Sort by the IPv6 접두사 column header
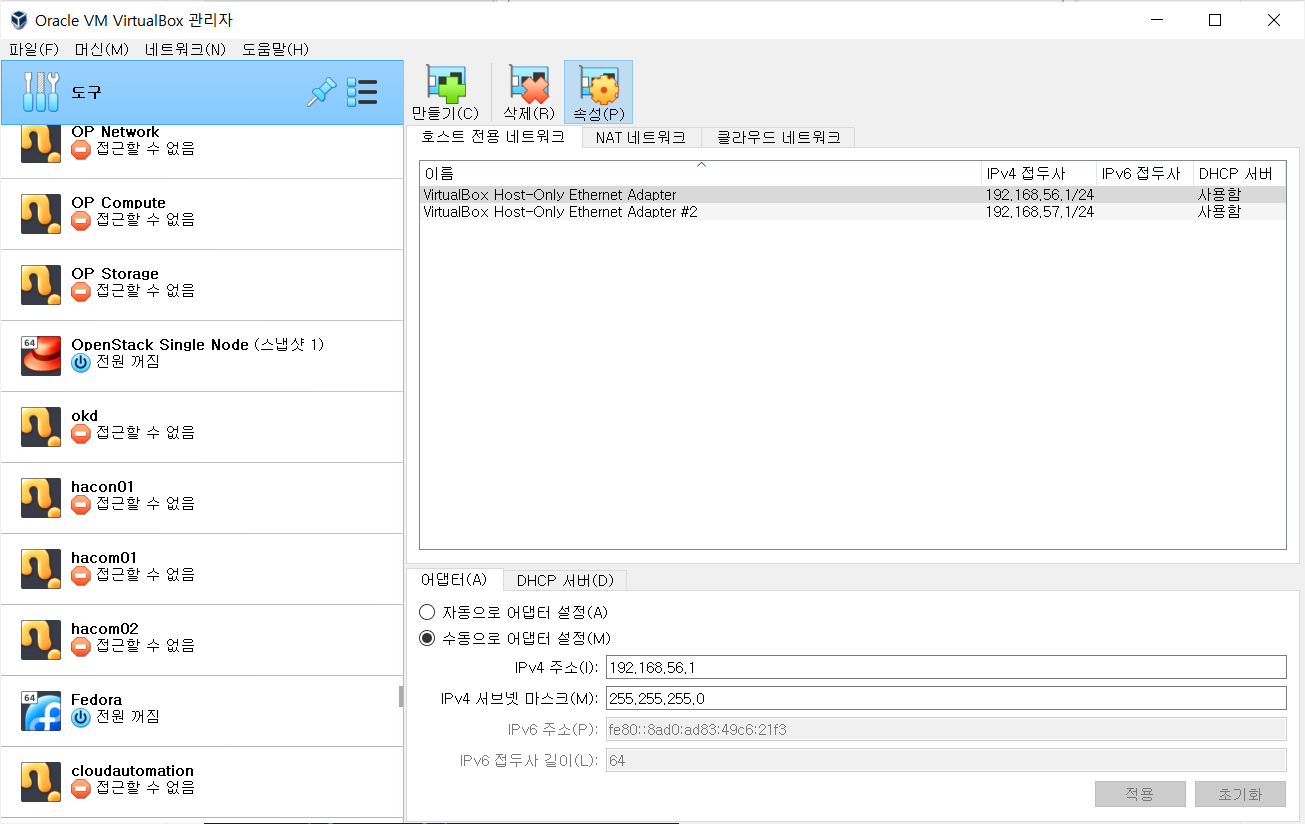This screenshot has width=1305, height=824. (1145, 174)
